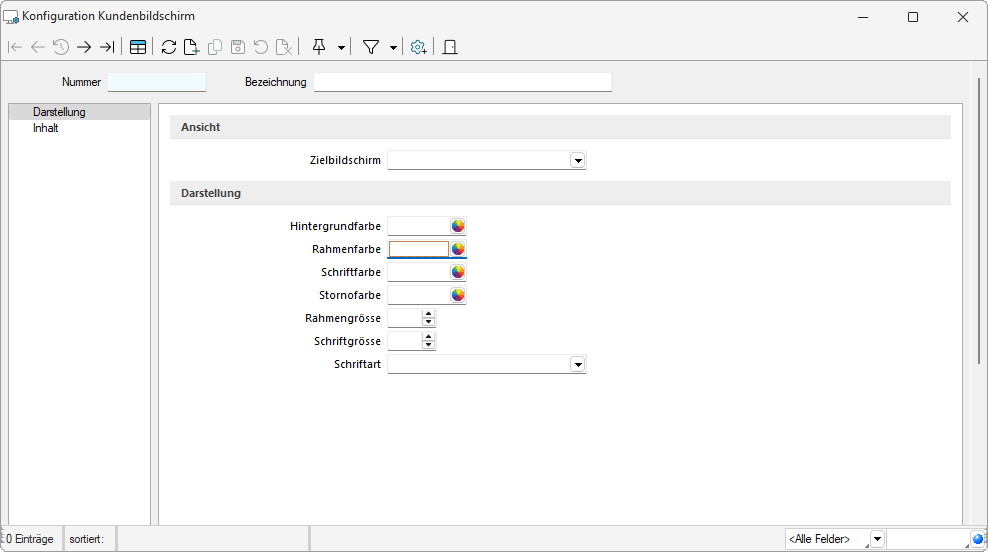The height and width of the screenshot is (552, 988).
Task: Click the filter funnel icon
Action: (x=371, y=47)
